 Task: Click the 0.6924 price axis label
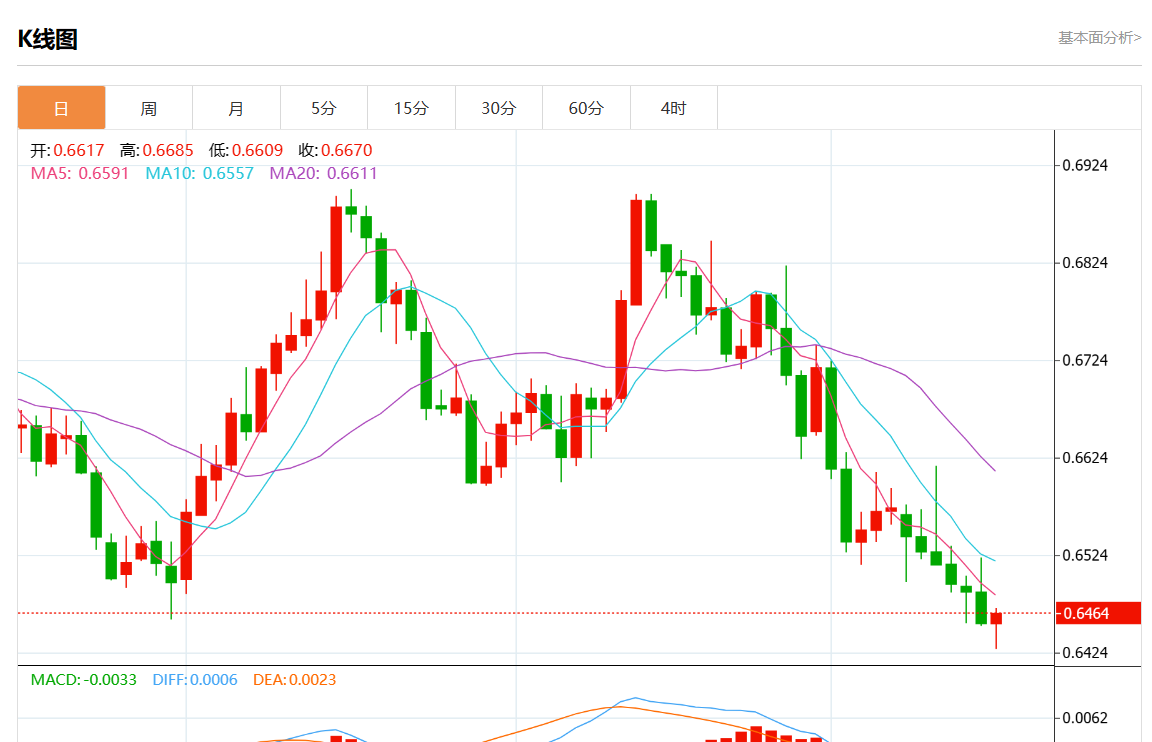(x=1085, y=165)
